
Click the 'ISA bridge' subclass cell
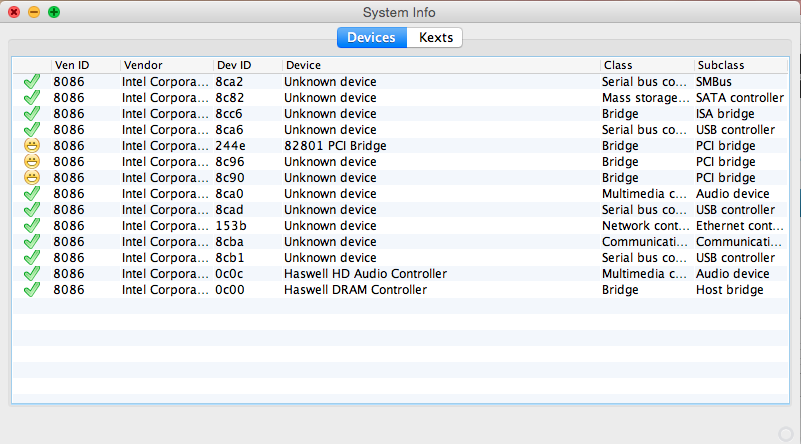[725, 113]
